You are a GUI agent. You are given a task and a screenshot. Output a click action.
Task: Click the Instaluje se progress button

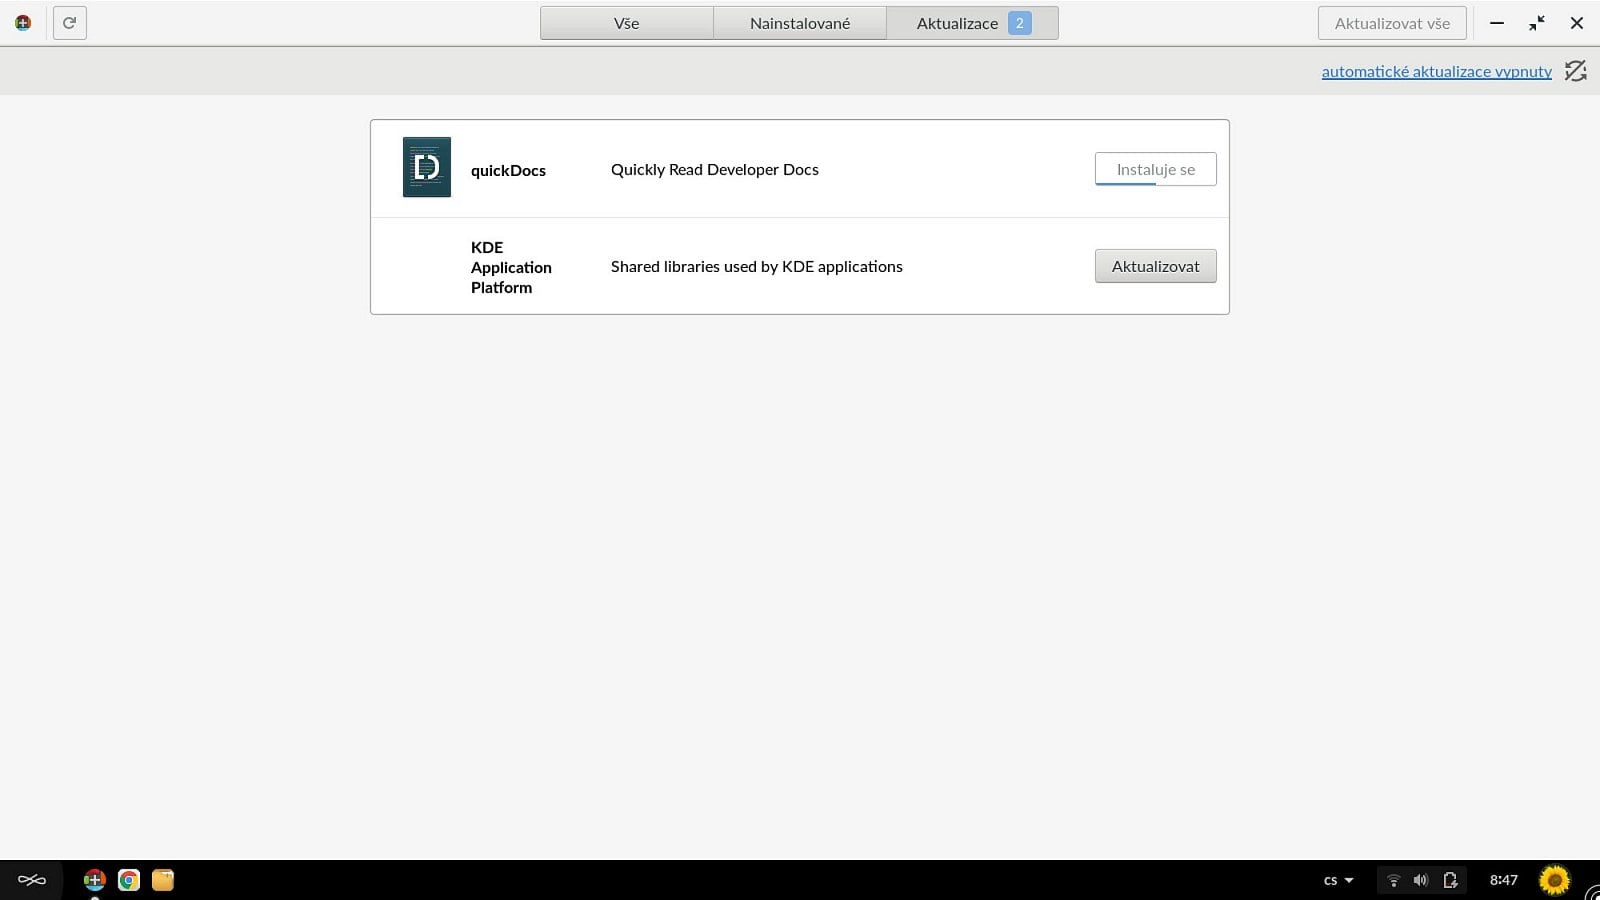pyautogui.click(x=1156, y=169)
